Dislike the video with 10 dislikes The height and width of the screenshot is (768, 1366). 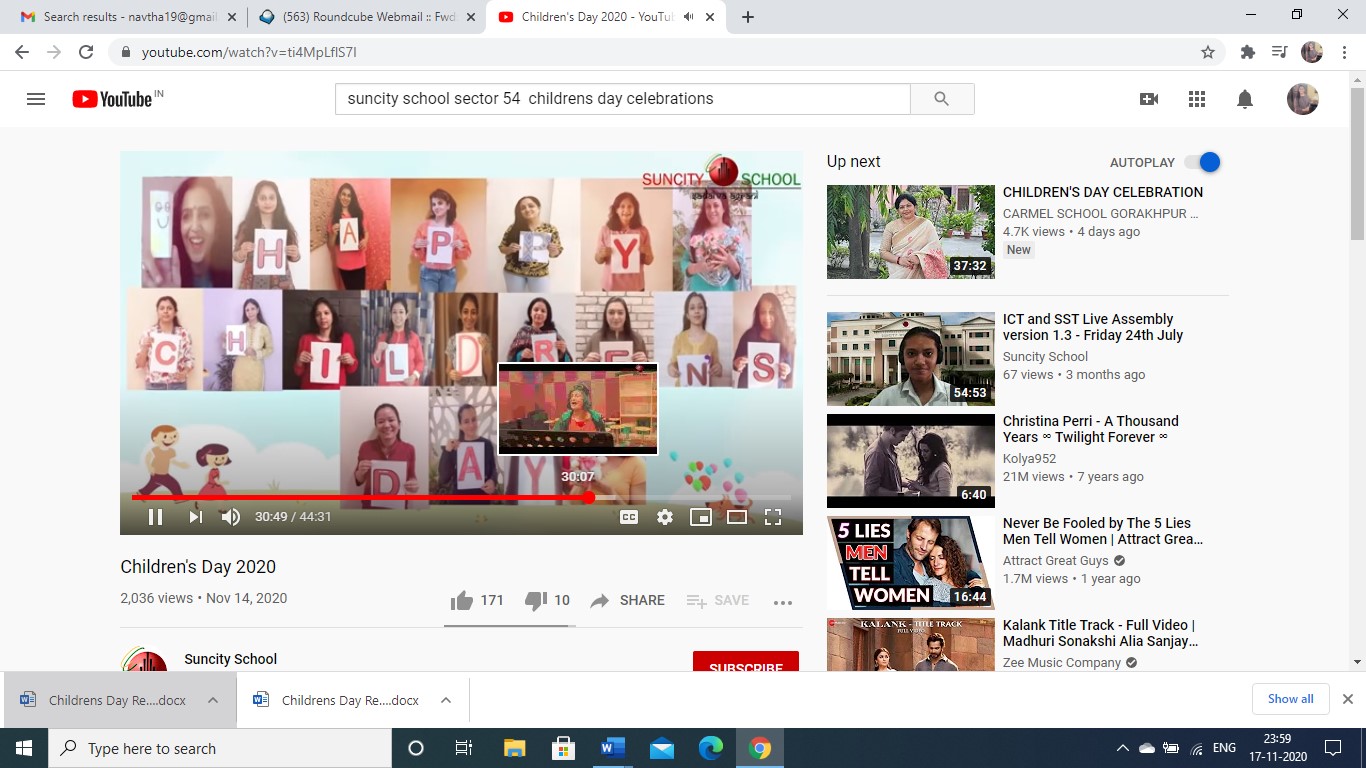[547, 600]
